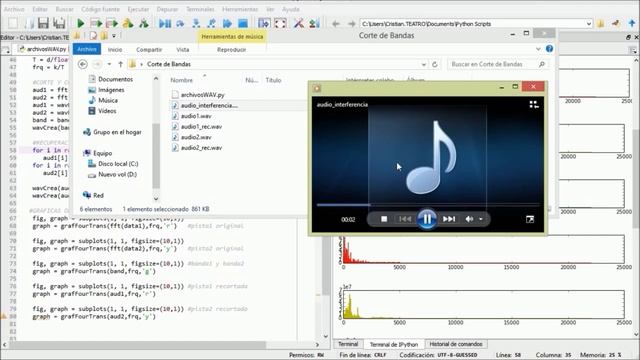Image resolution: width=640 pixels, height=360 pixels.
Task: Run current cell in Spyder
Action: tap(96, 24)
